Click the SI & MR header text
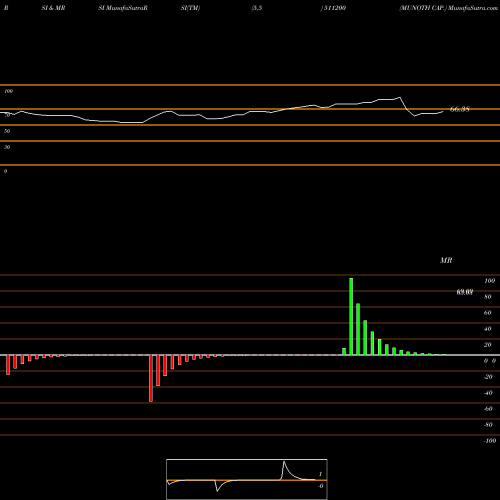 point(53,8)
